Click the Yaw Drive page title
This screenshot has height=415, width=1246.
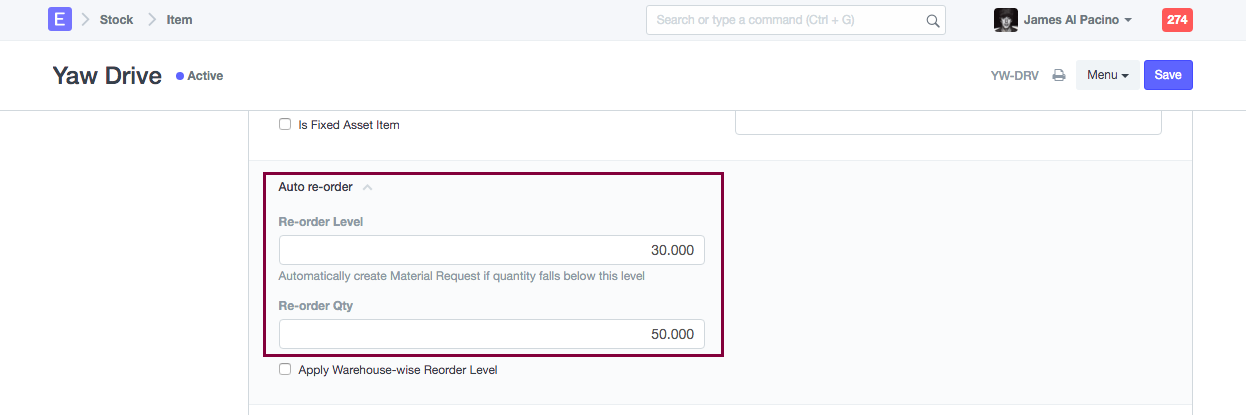coord(107,76)
